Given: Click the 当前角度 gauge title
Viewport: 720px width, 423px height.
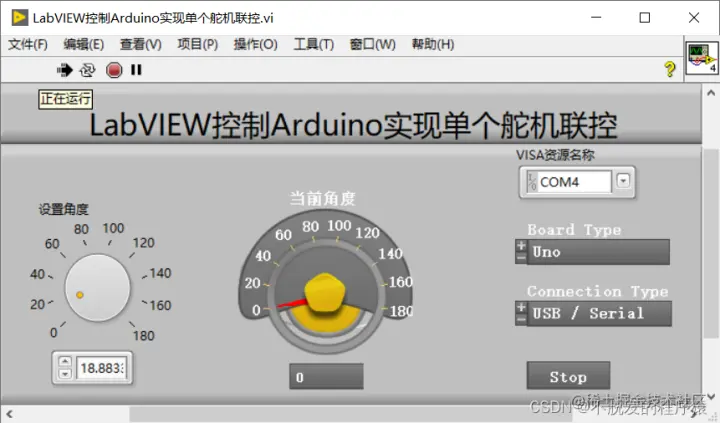Looking at the screenshot, I should [x=323, y=199].
